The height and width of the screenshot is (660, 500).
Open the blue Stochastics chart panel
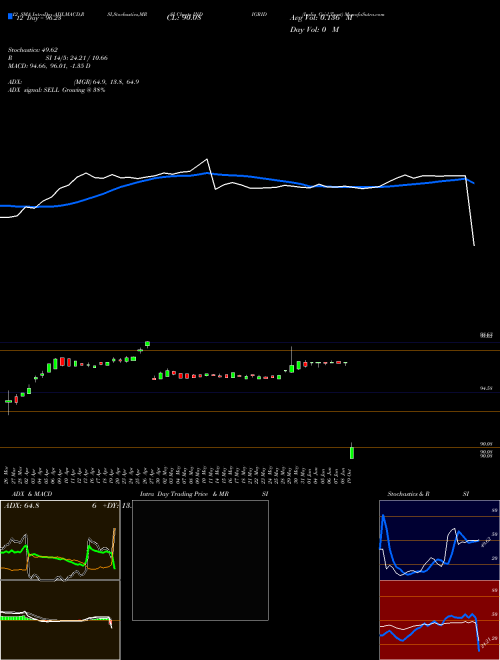(439, 540)
